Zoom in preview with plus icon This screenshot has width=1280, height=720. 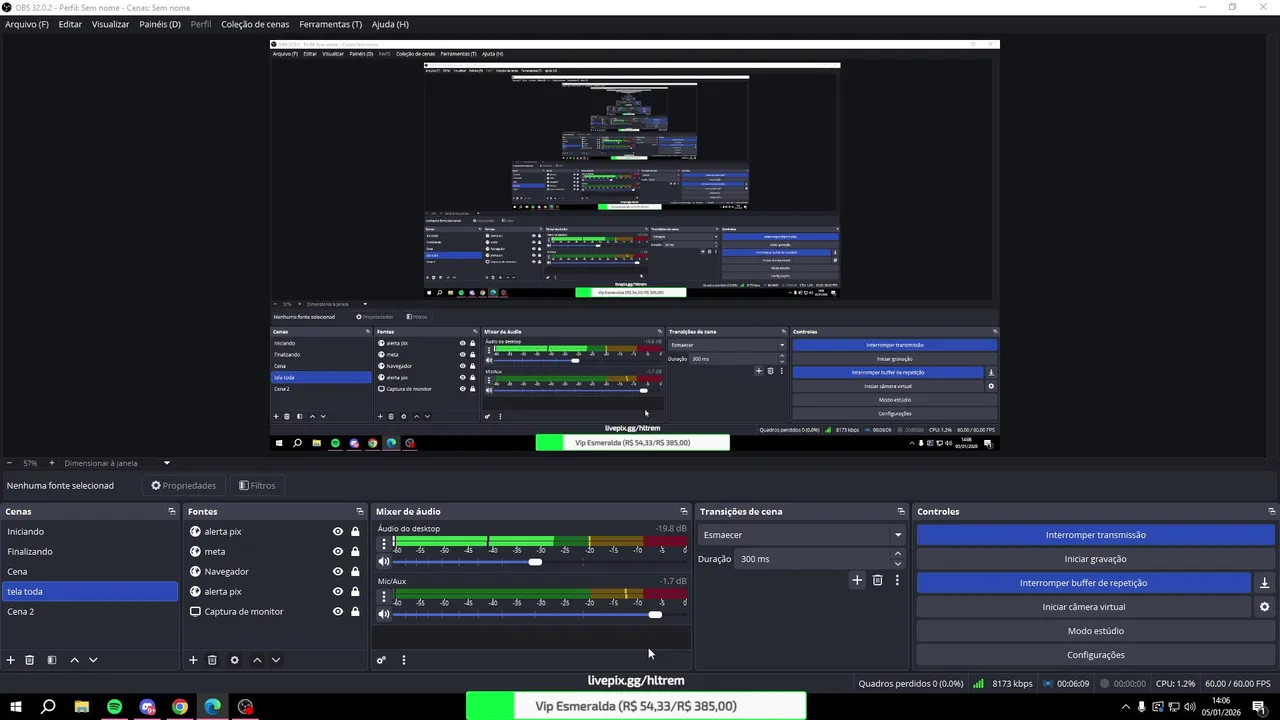52,463
